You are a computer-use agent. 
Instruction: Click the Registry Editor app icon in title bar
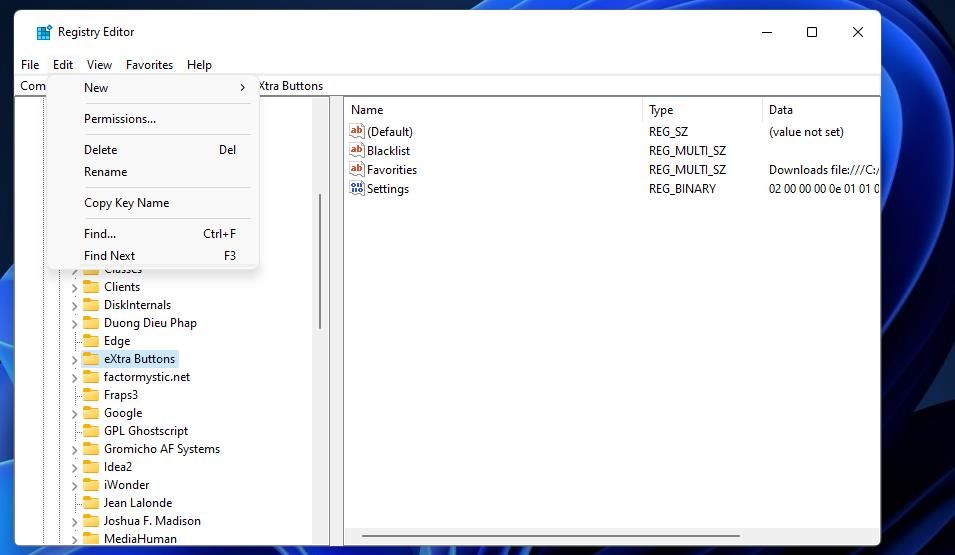(44, 32)
